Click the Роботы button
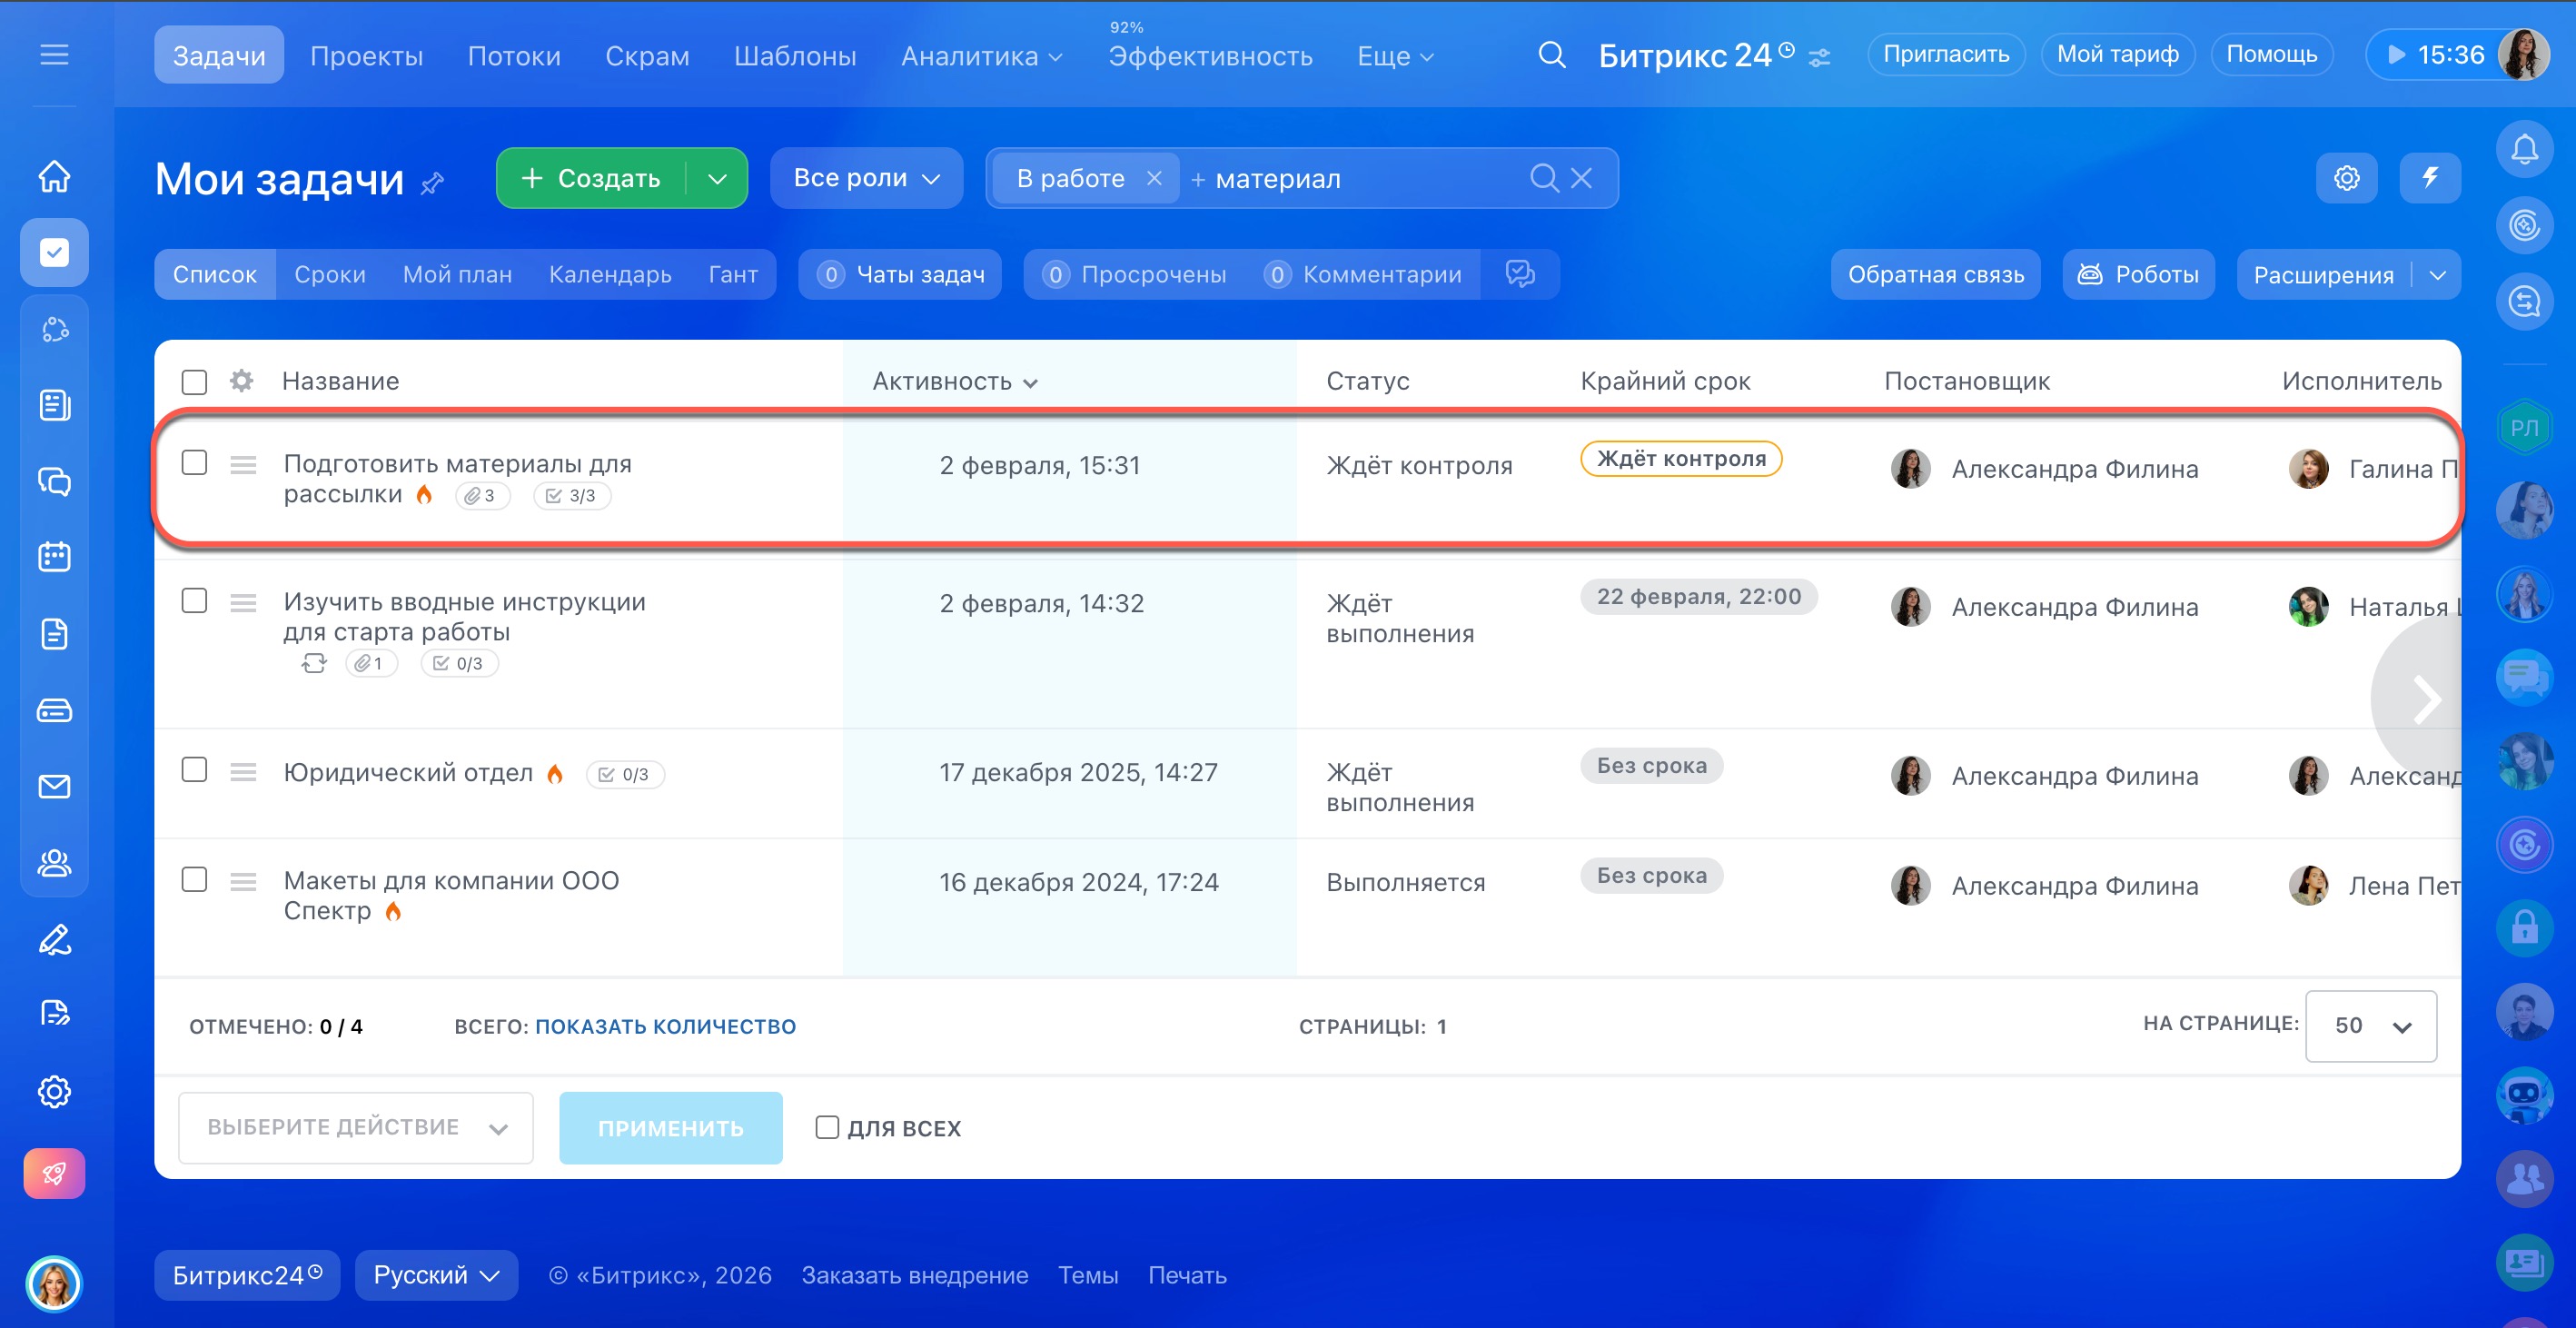 [2138, 274]
